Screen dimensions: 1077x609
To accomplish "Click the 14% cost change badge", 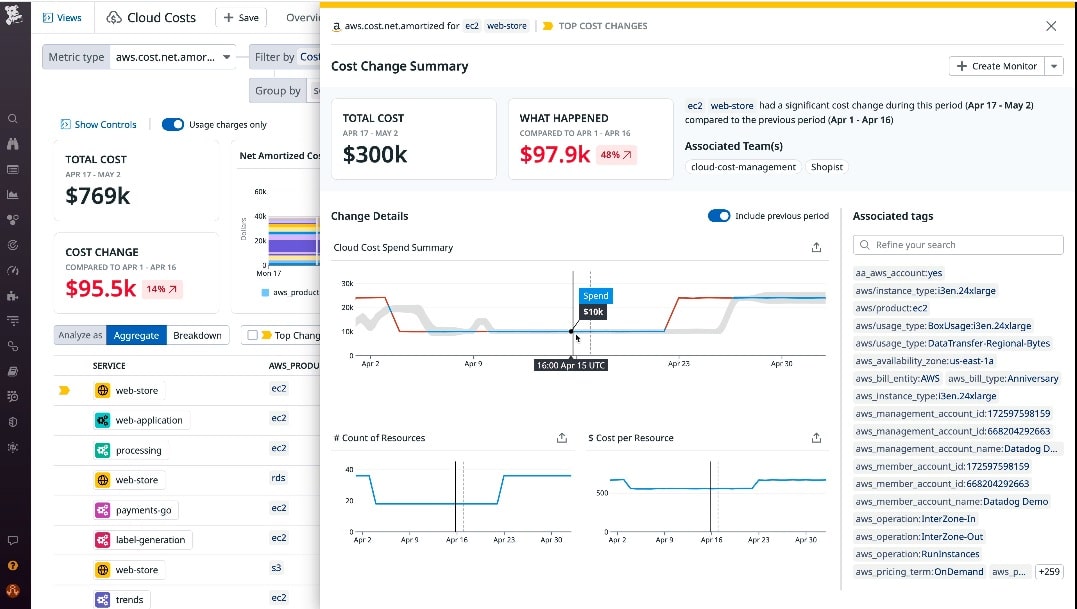I will [162, 289].
